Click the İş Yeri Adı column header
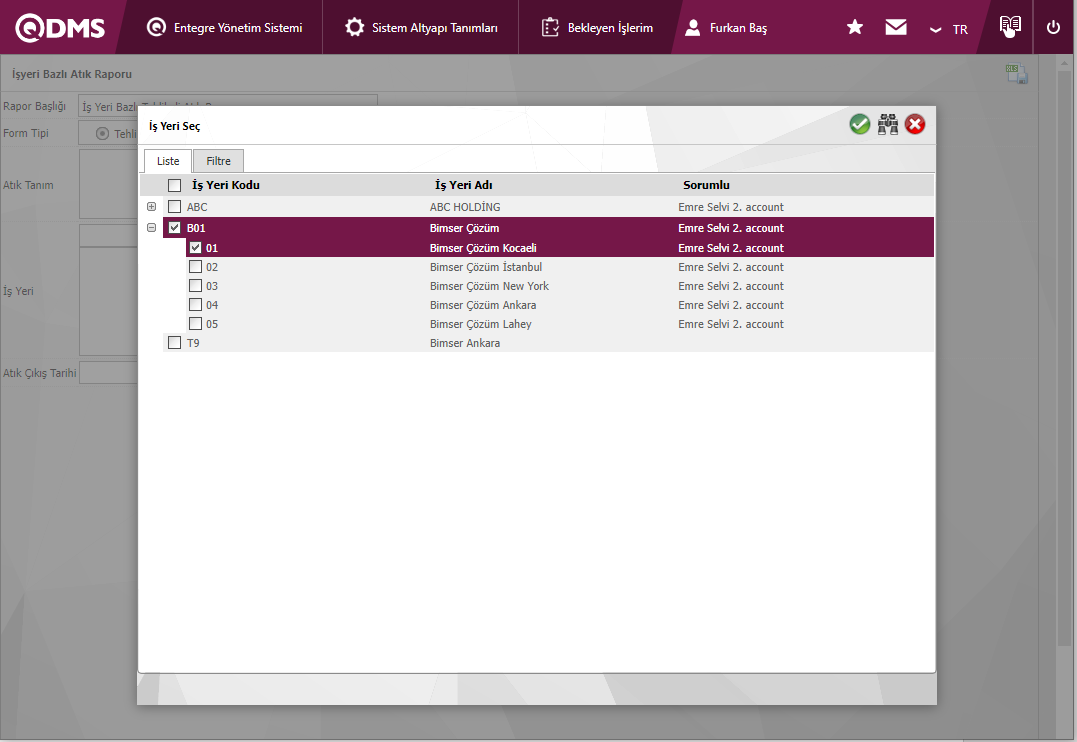Screen dimensions: 1077x742 coord(464,185)
